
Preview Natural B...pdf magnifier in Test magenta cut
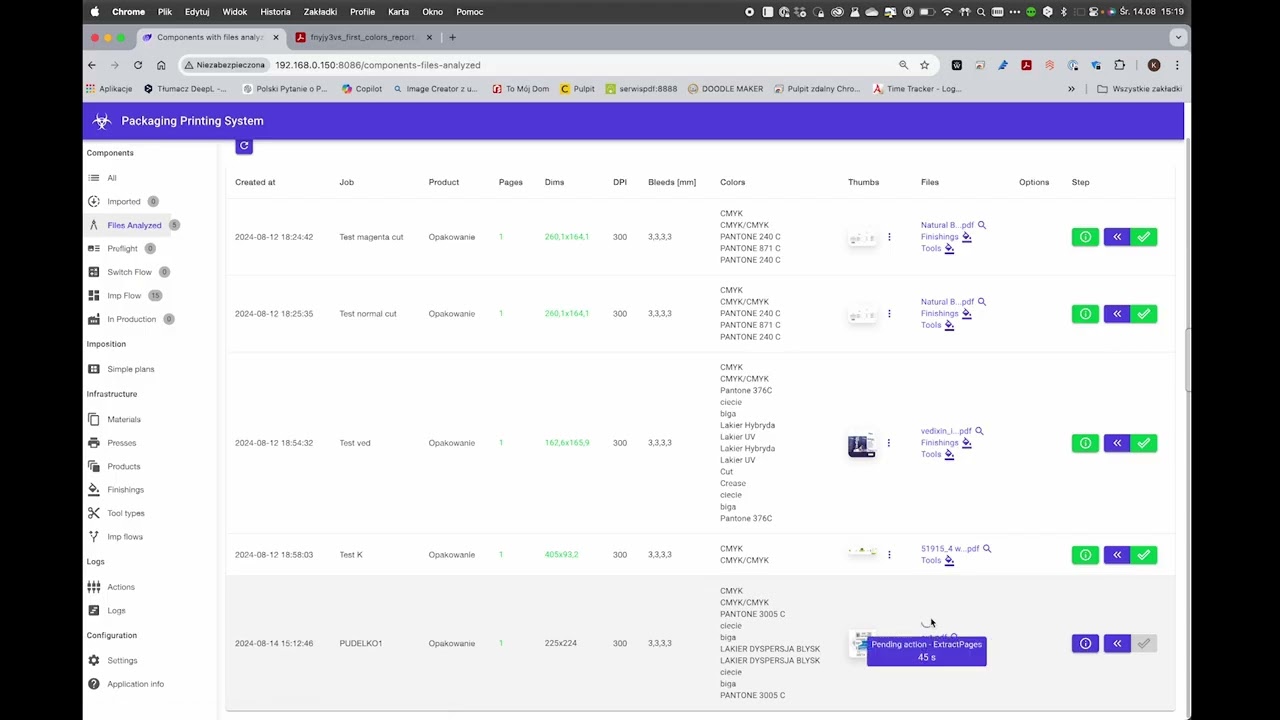(x=982, y=225)
